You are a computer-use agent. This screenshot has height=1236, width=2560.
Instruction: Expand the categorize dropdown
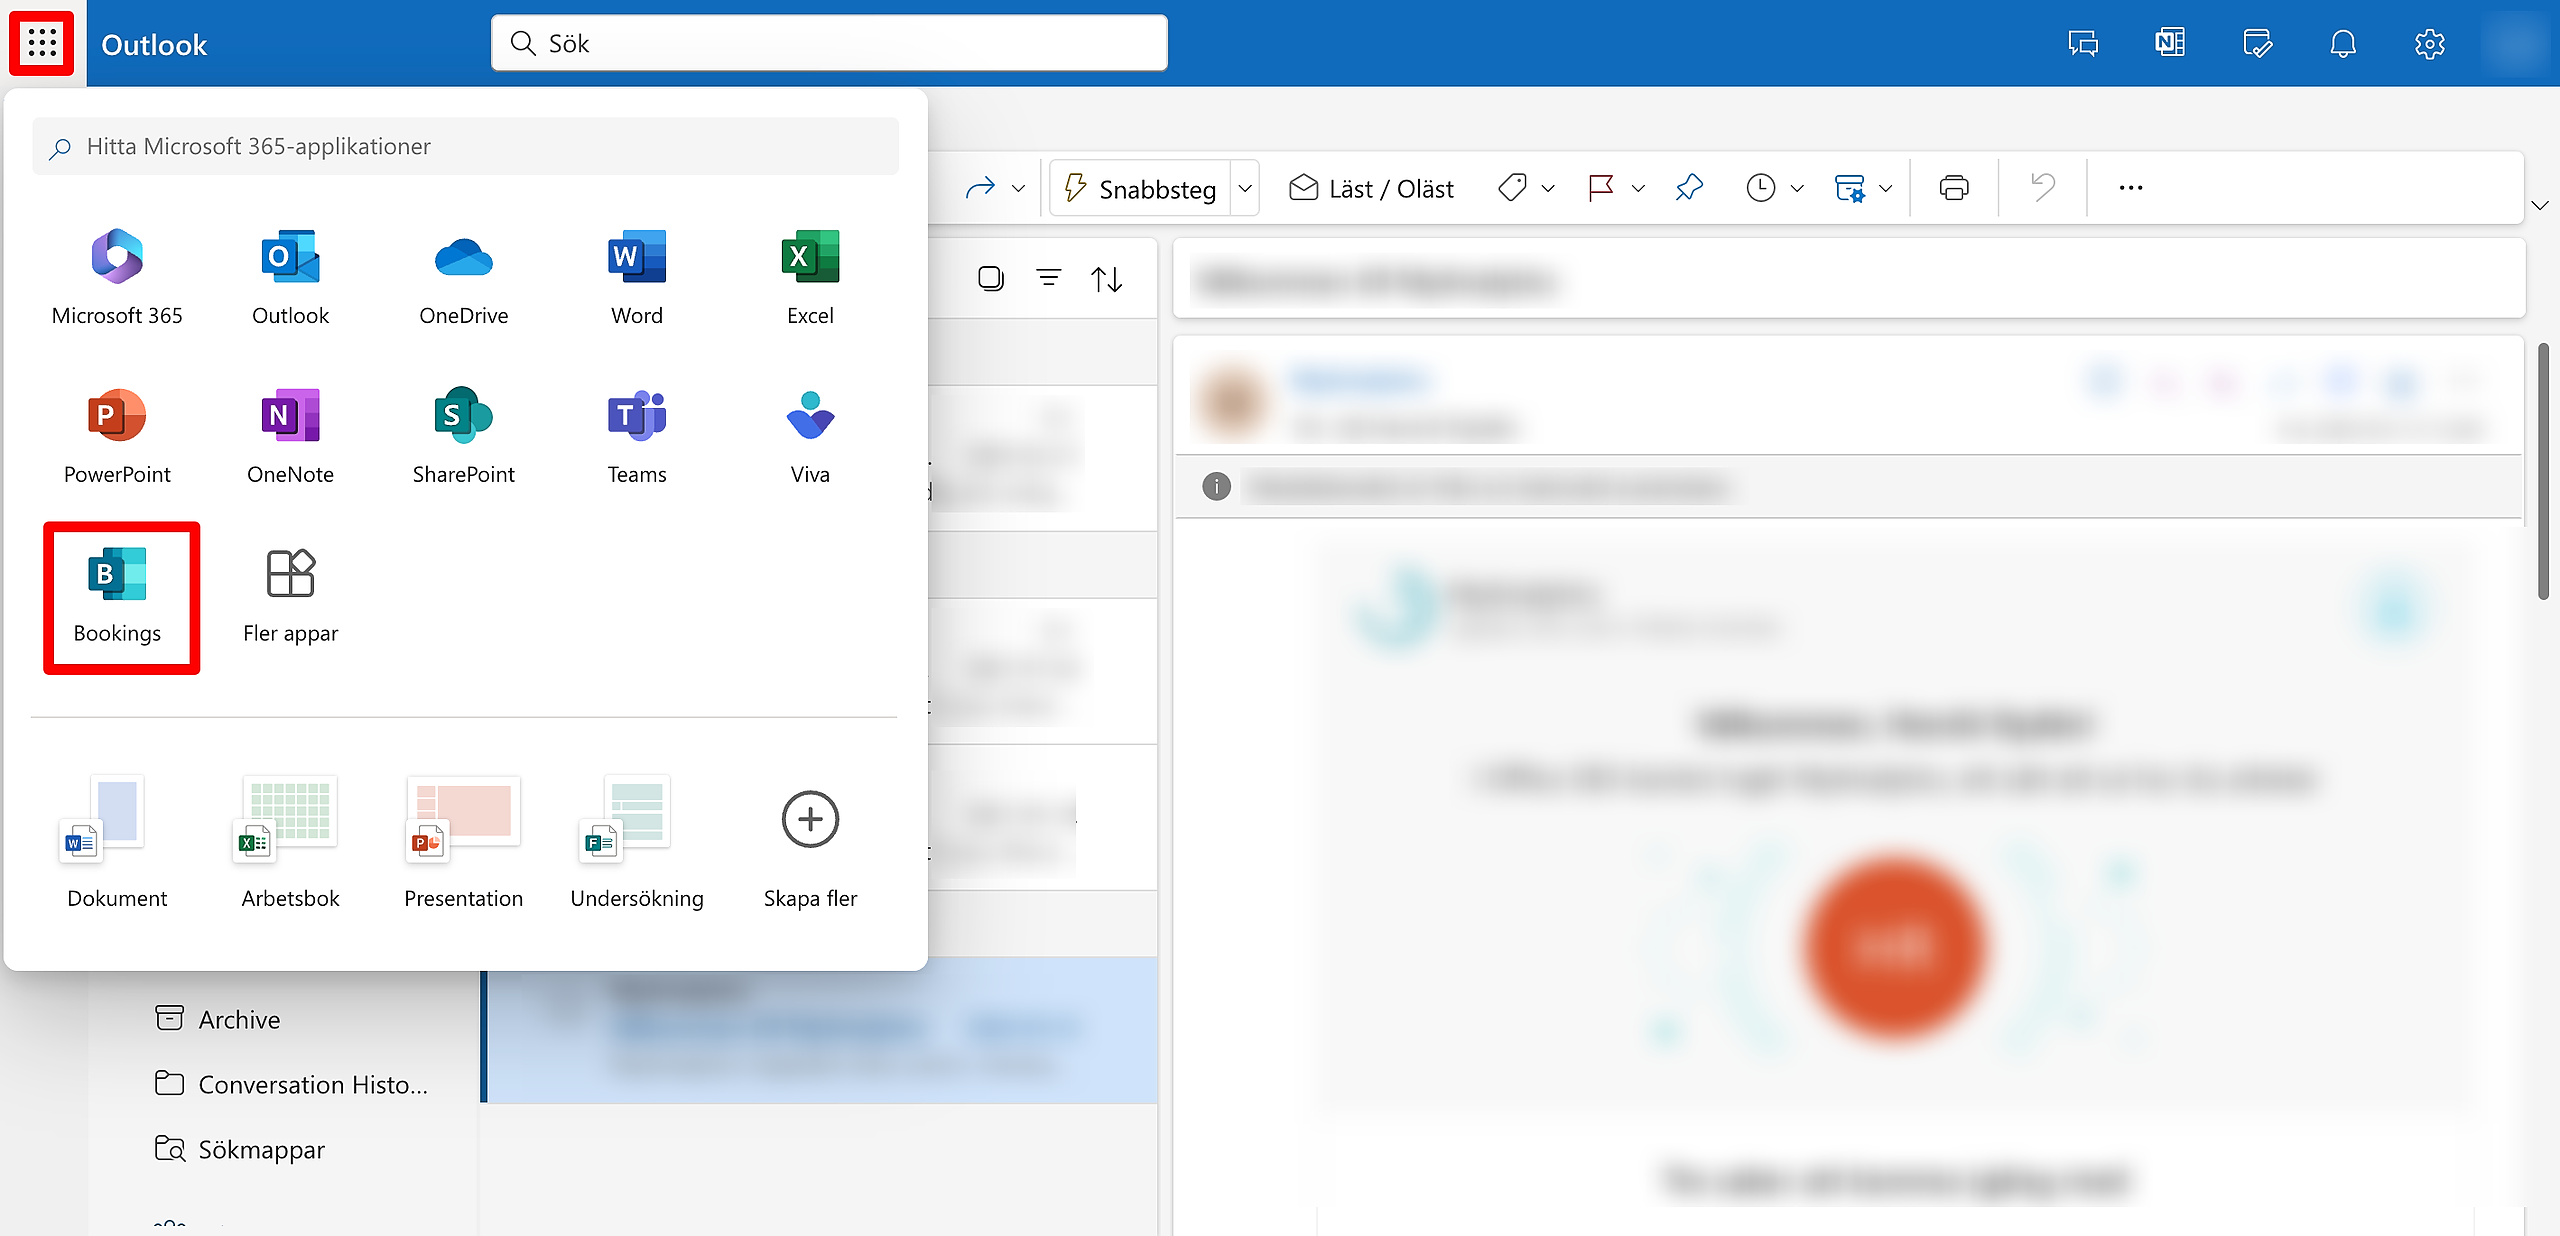pos(1548,187)
